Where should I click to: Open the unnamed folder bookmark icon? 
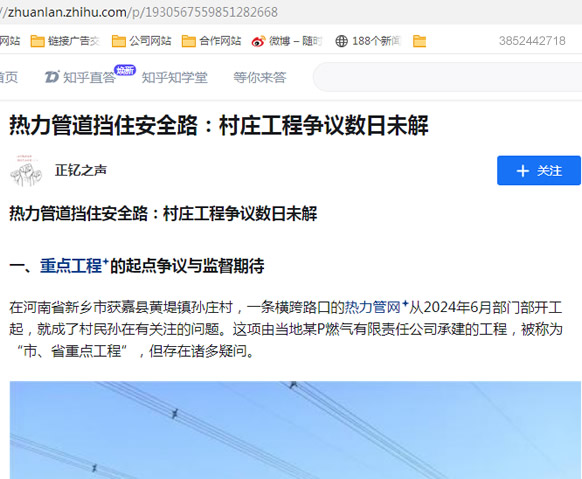419,41
